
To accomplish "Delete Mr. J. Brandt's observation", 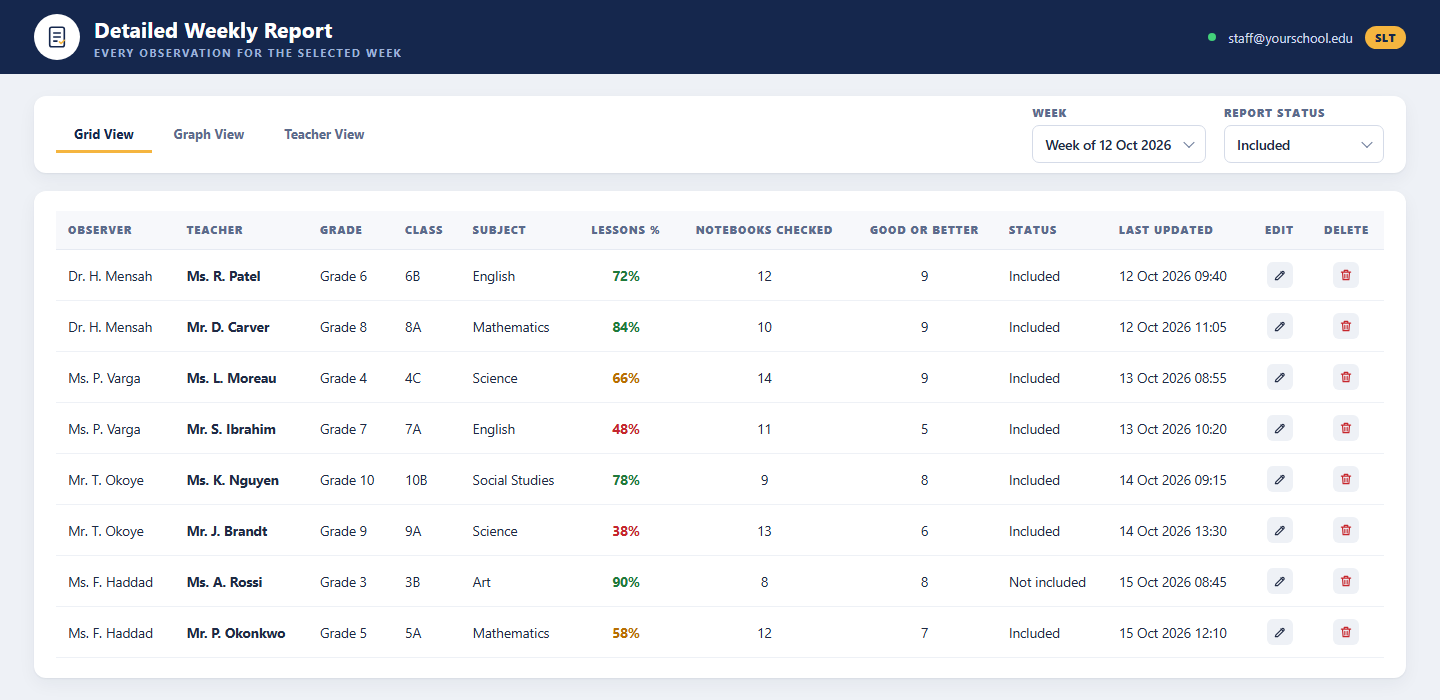I will tap(1345, 530).
